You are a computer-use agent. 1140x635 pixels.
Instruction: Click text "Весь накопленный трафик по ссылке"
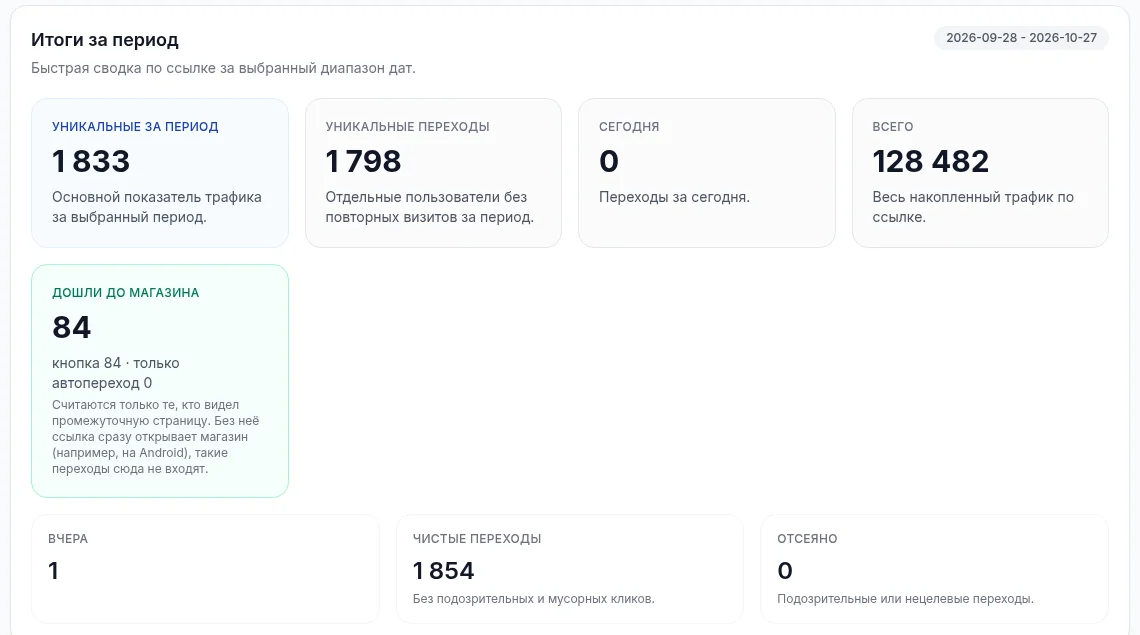click(x=973, y=207)
